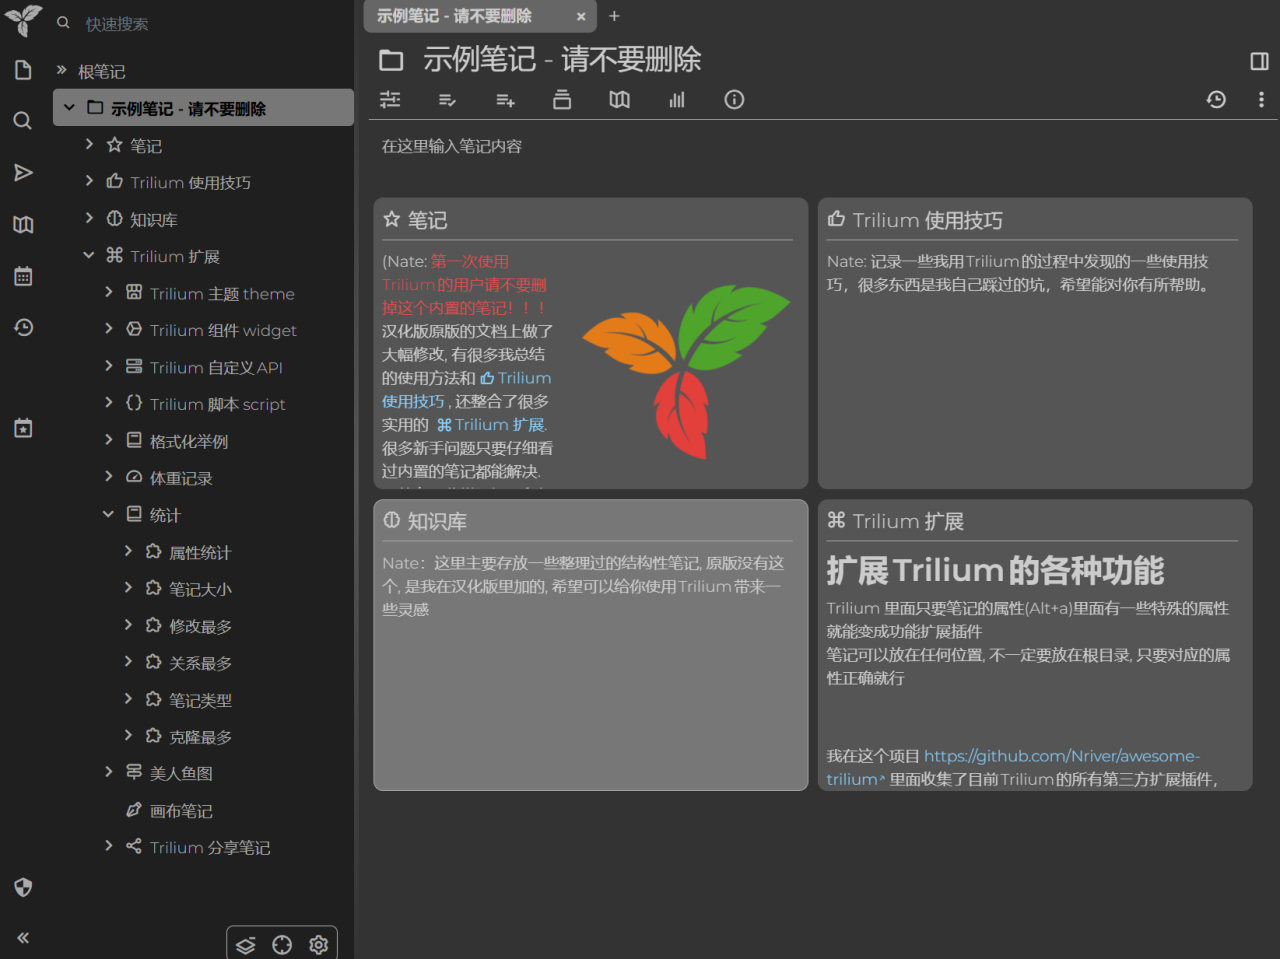The width and height of the screenshot is (1280, 959).
Task: Click the Recent Changes clock icon in sidebar
Action: (23, 327)
